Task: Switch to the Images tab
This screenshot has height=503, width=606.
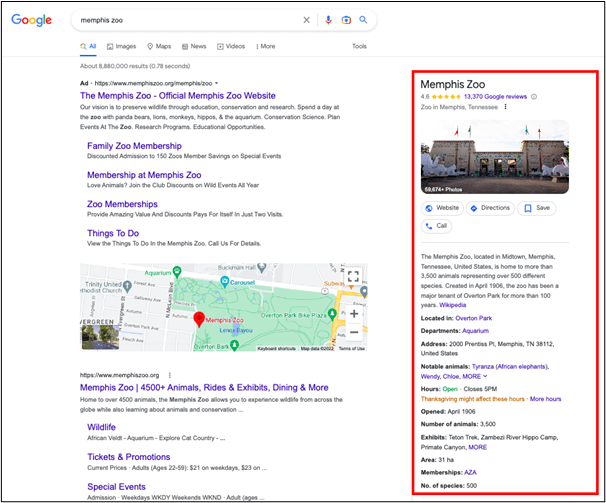Action: pos(121,46)
